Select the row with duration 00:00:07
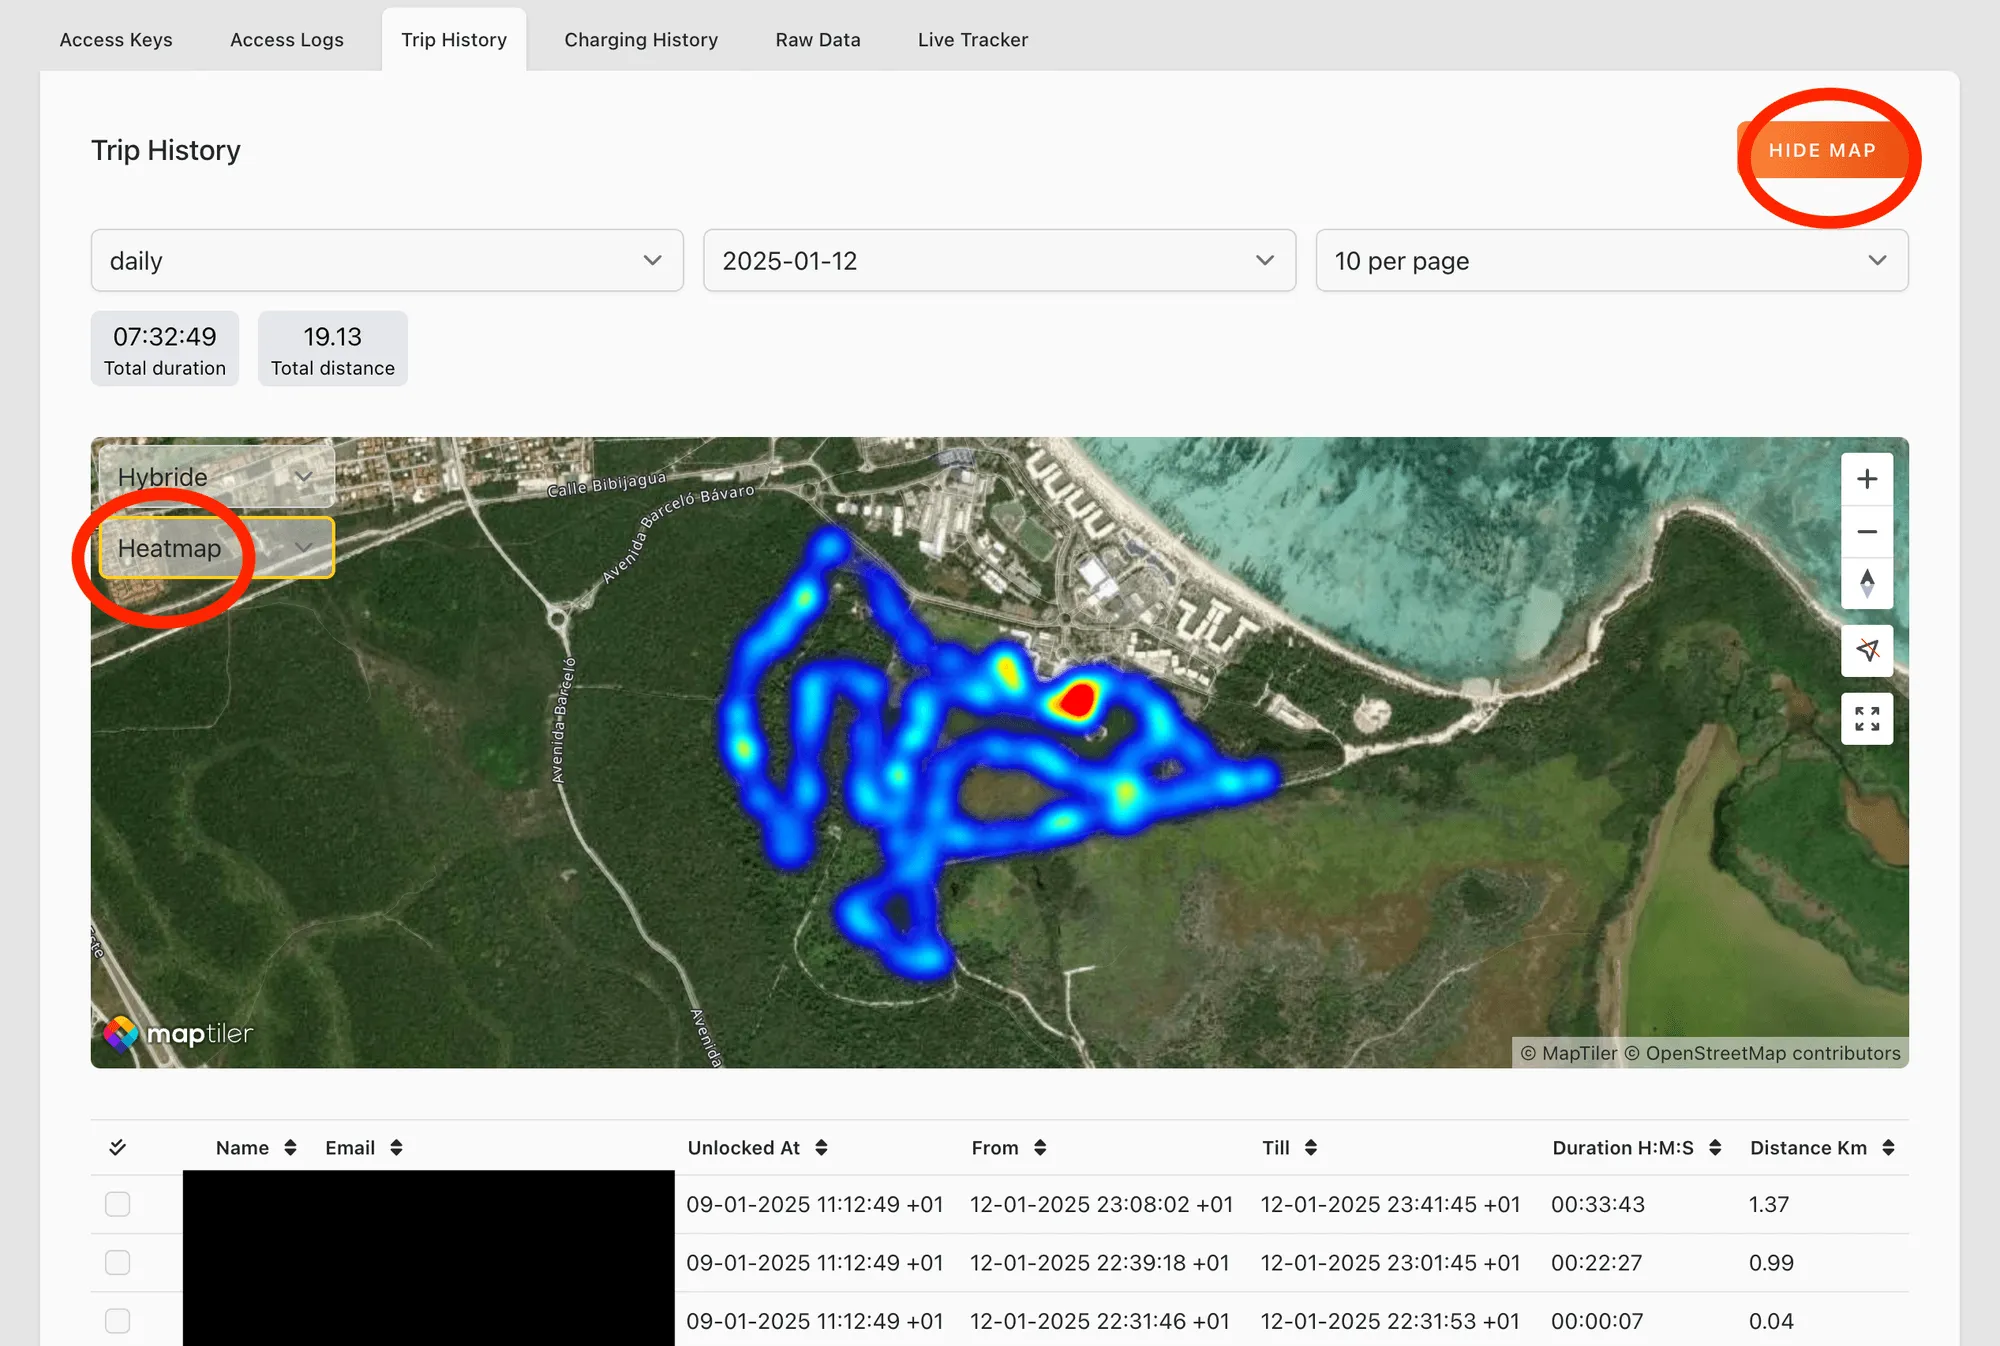Screen dimensions: 2000x1346 [118, 1321]
